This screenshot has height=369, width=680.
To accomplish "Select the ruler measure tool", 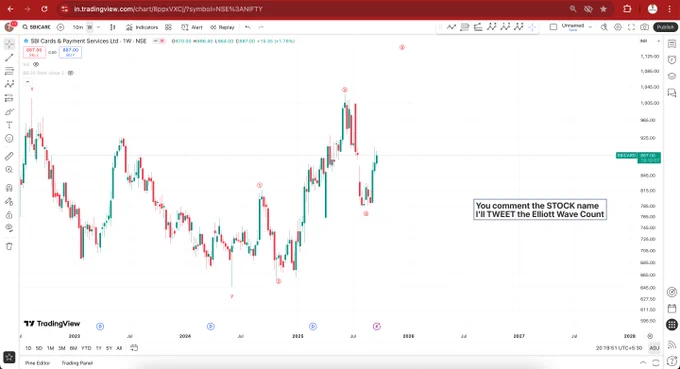I will point(9,156).
